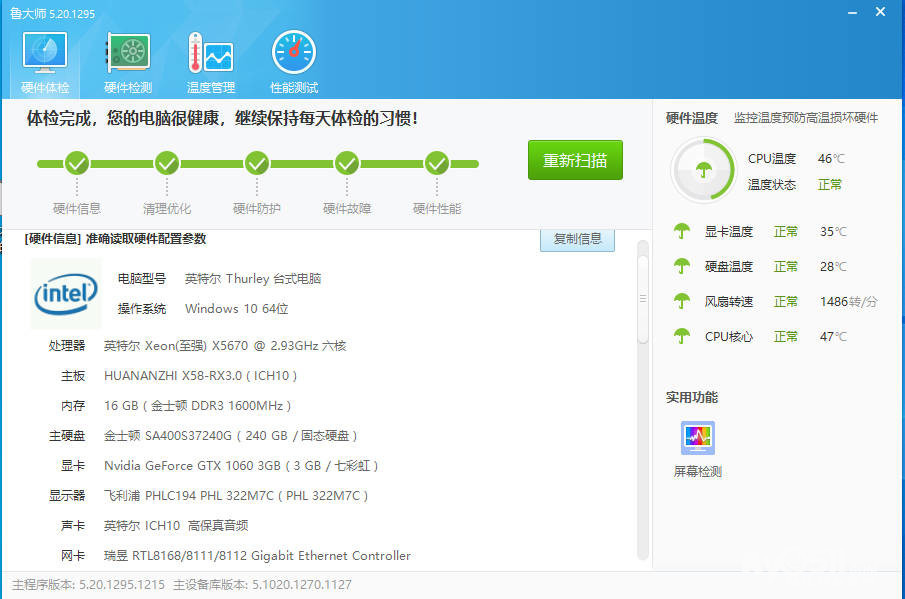Click the umbrella icon beside CPU核心
The image size is (905, 599).
(682, 337)
